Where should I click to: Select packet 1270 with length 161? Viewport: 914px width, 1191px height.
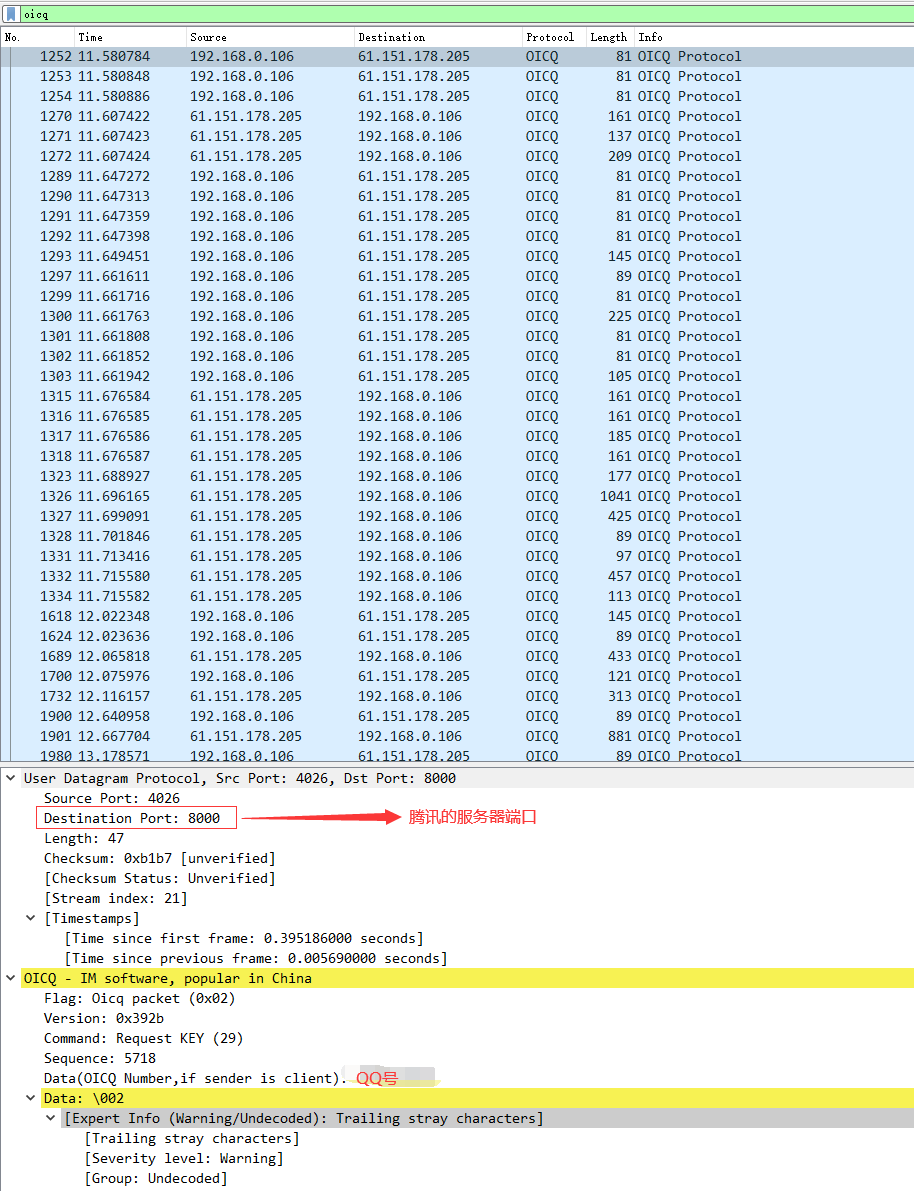coord(457,116)
